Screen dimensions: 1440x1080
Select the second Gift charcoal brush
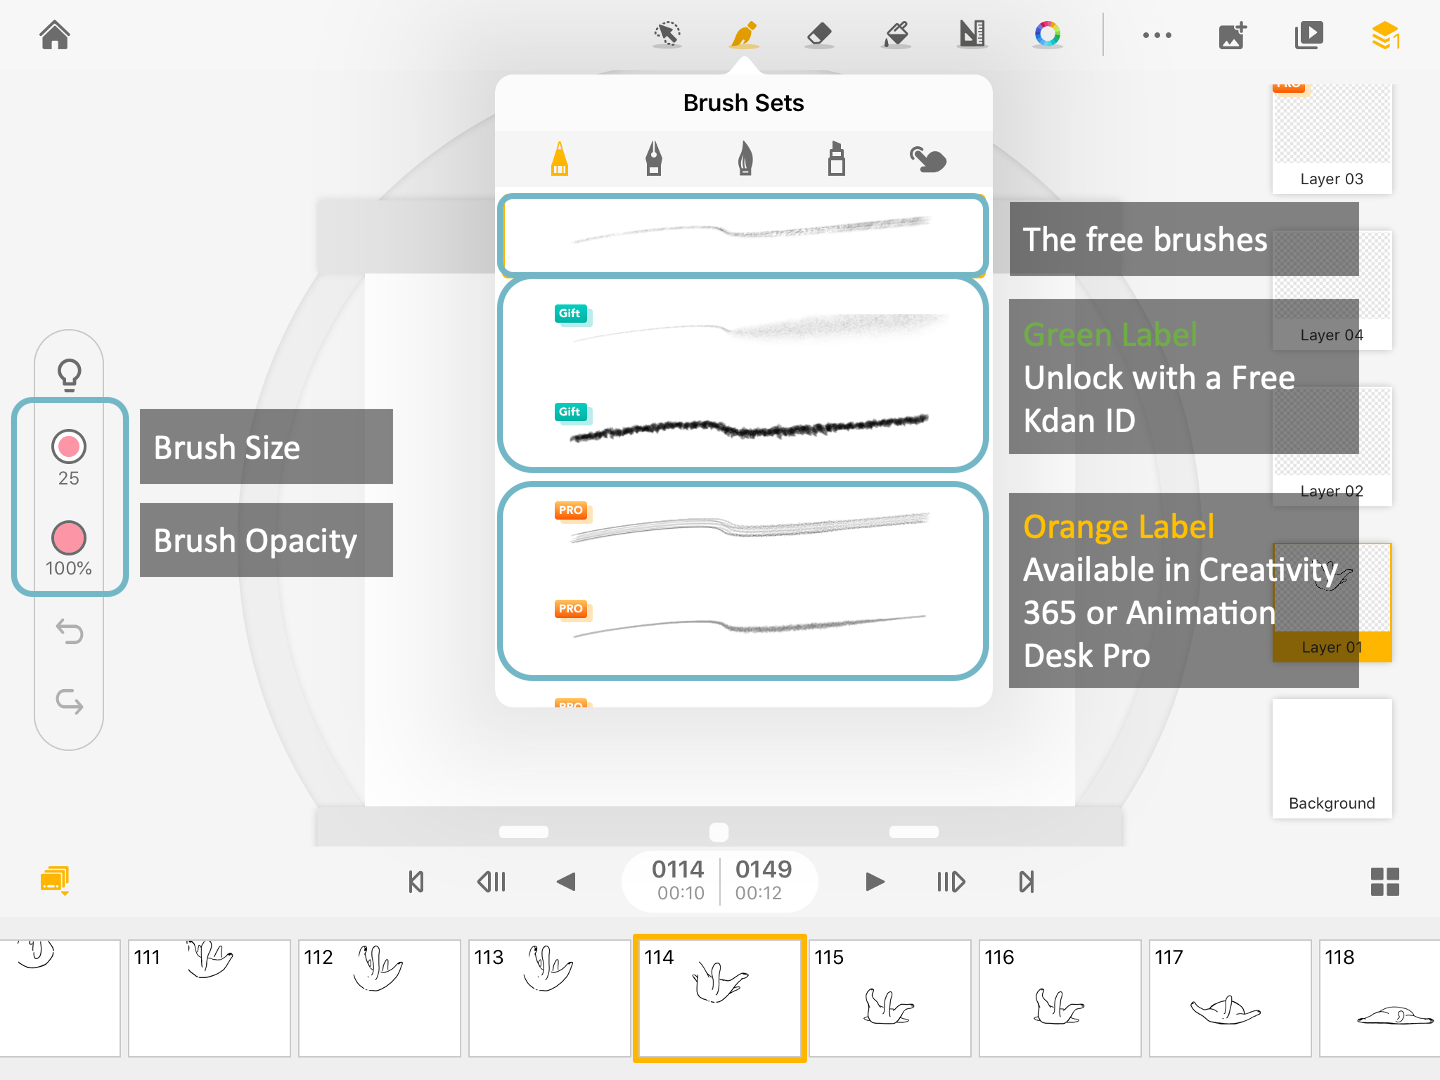coord(743,424)
